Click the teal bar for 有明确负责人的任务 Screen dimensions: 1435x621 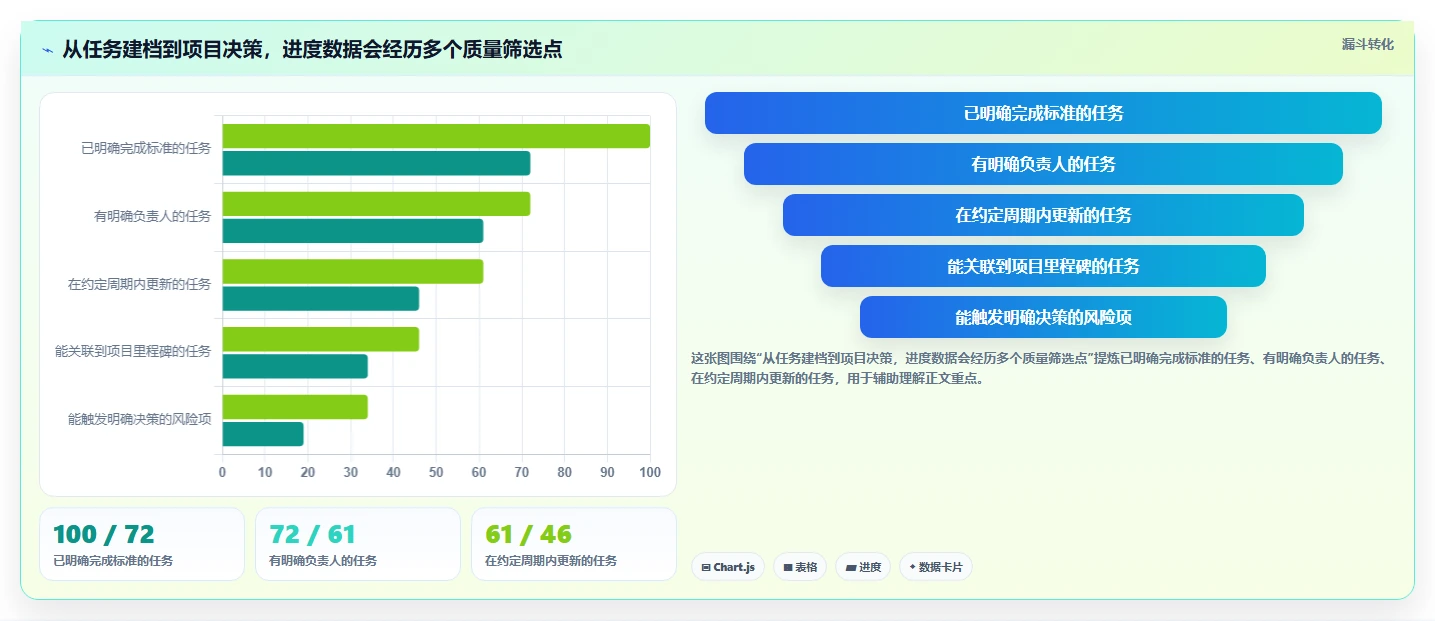tap(353, 231)
